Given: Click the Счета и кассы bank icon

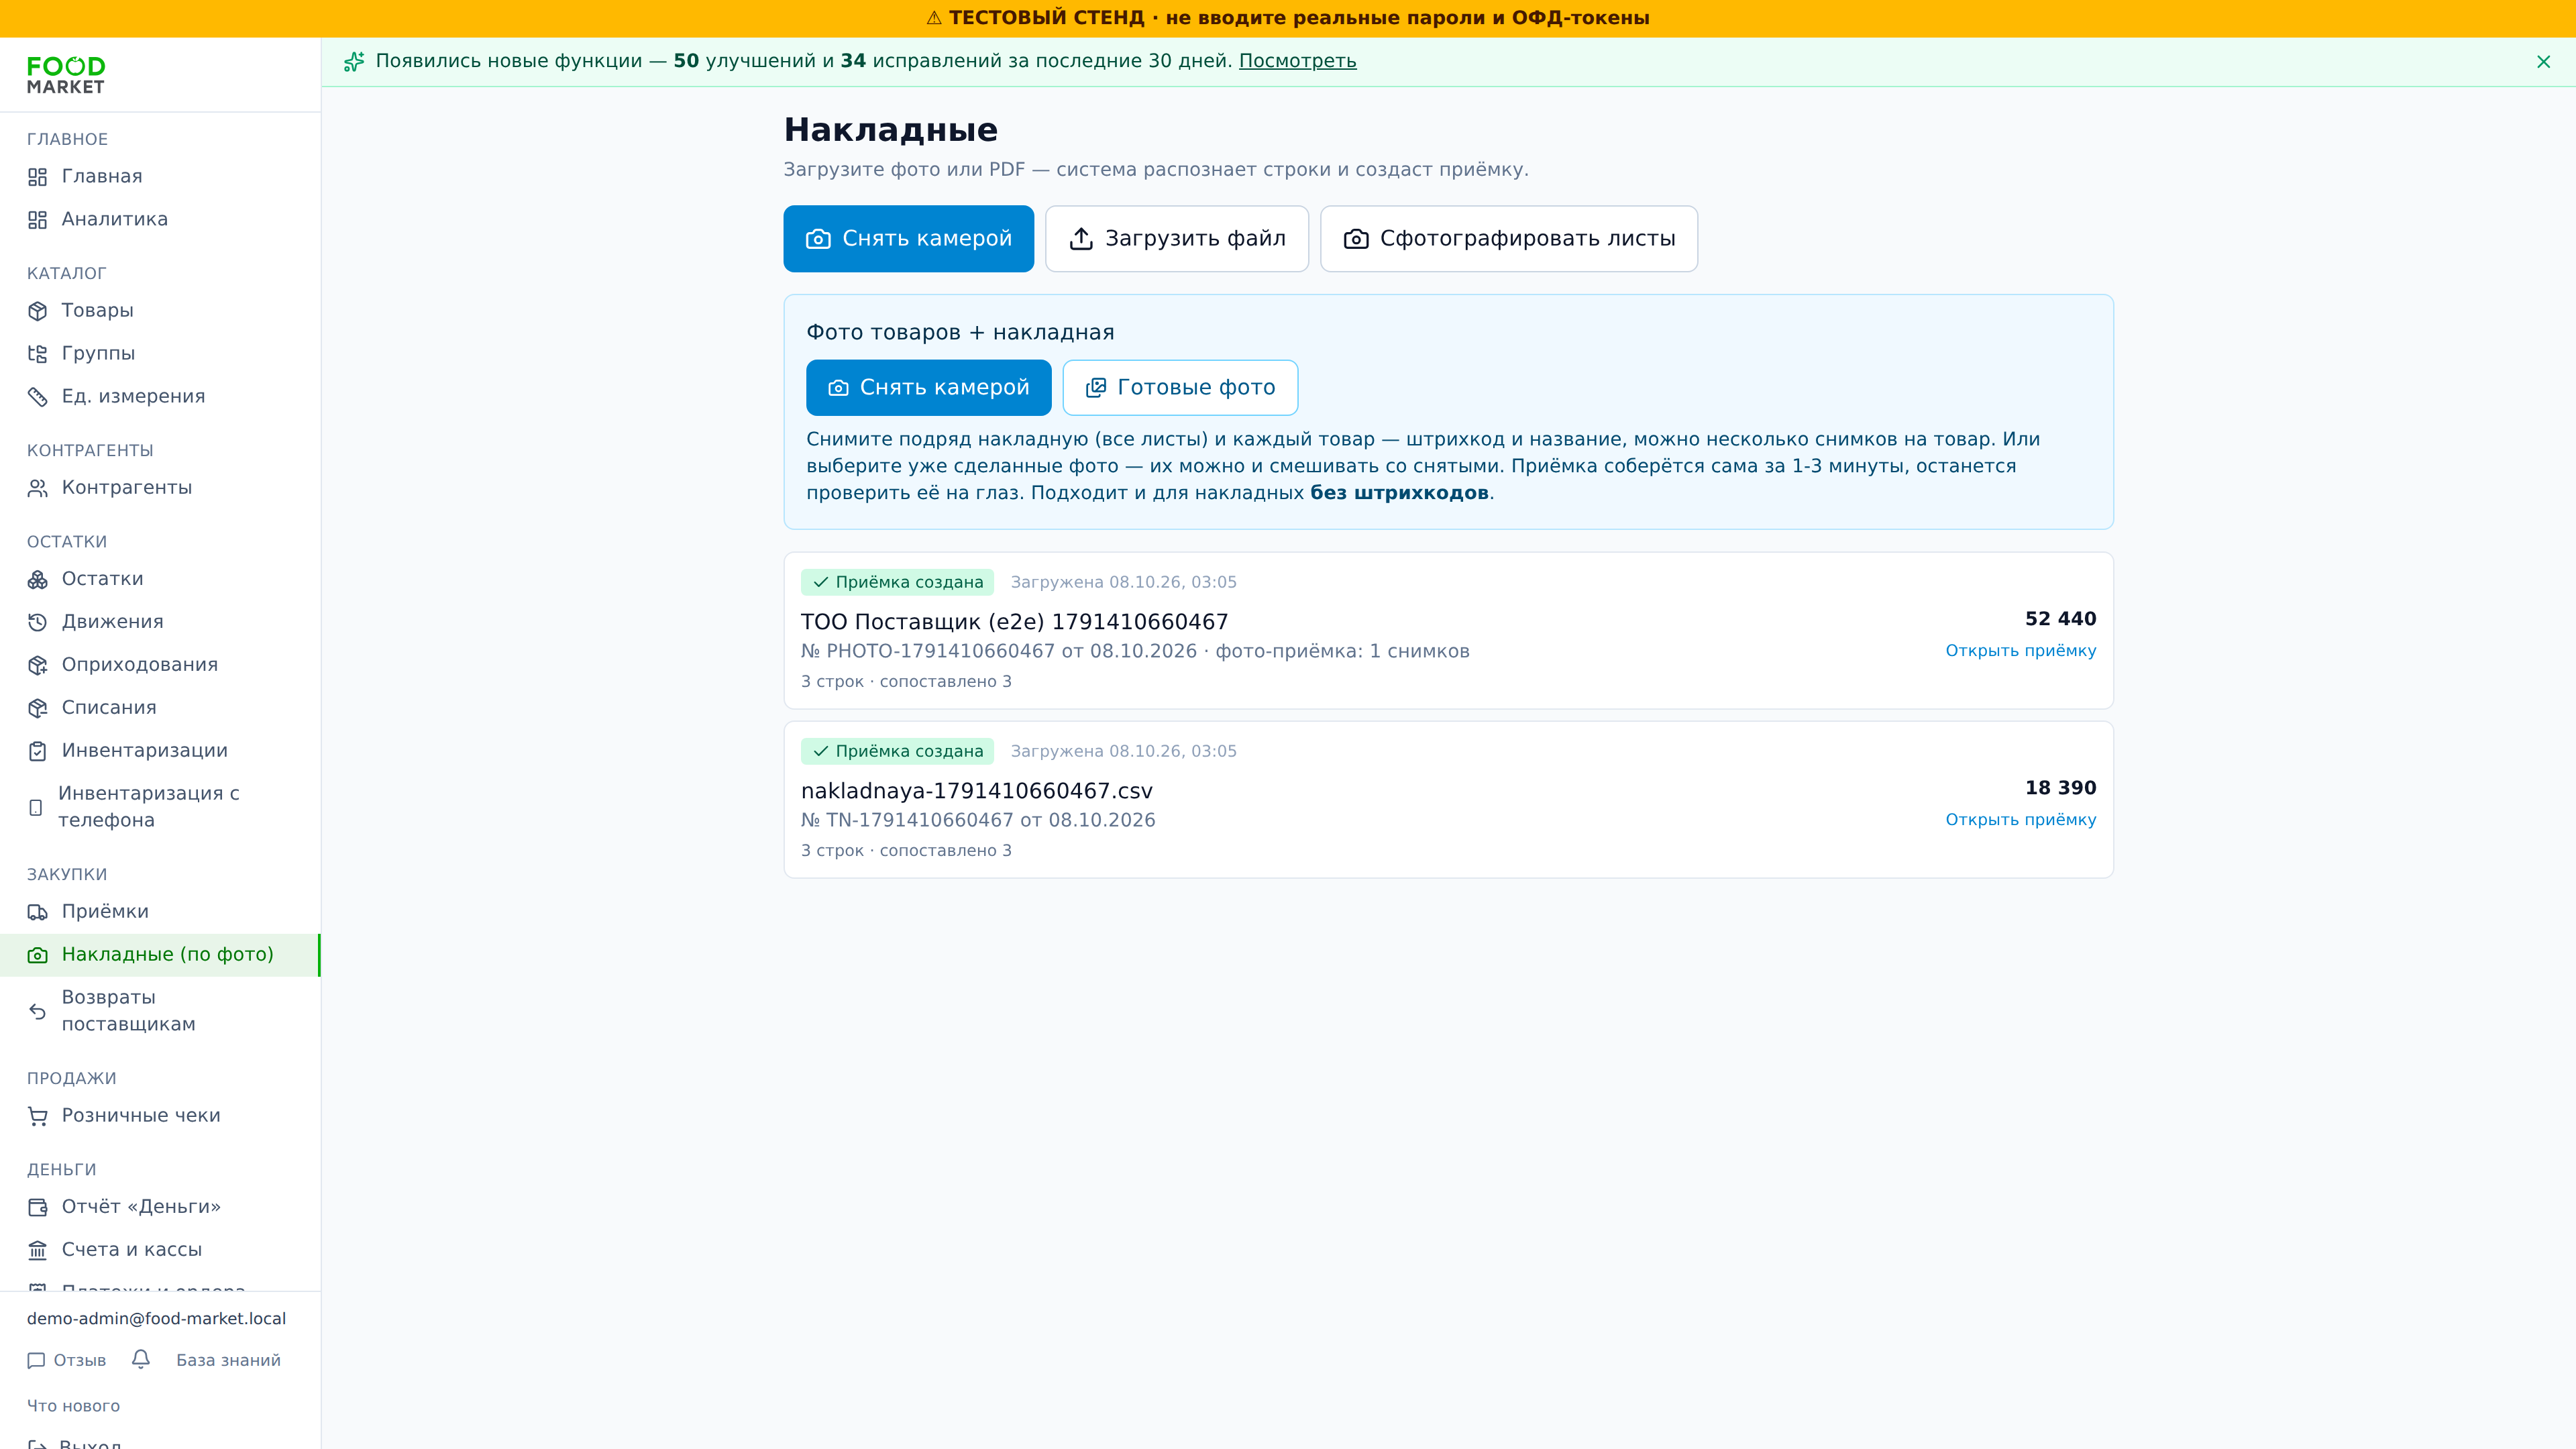Looking at the screenshot, I should [38, 1250].
